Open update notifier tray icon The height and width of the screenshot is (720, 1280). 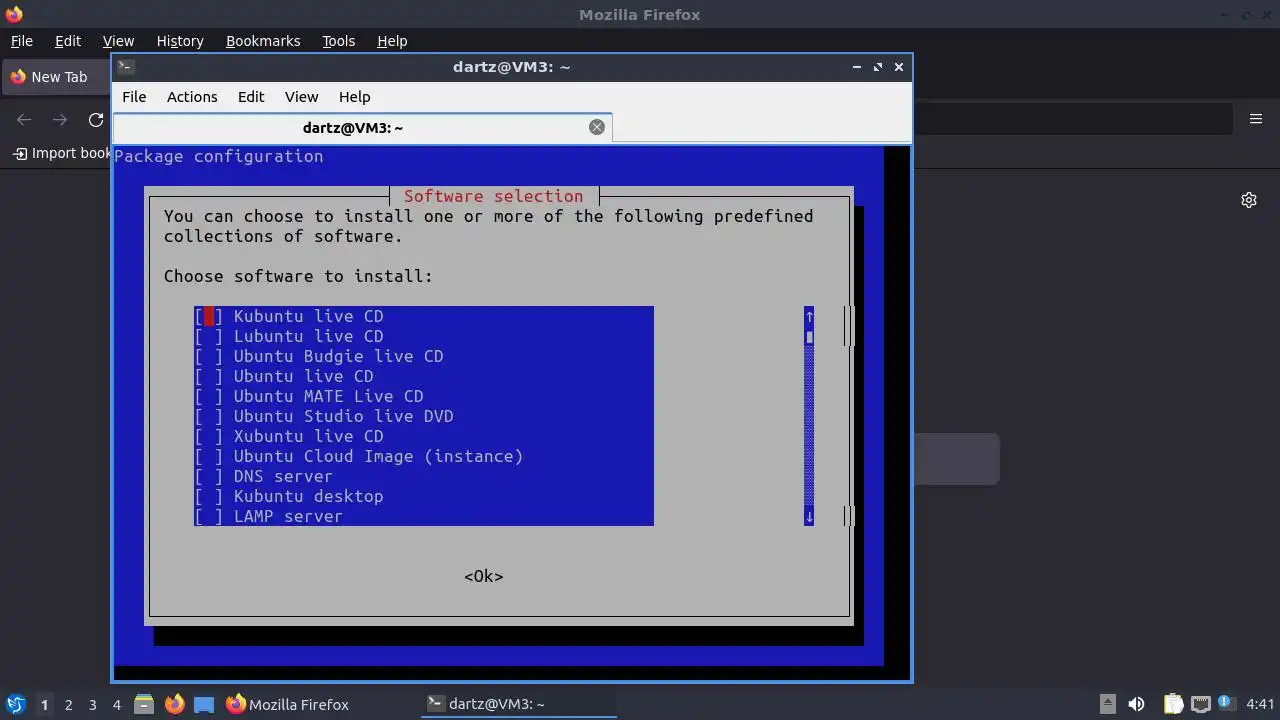click(x=1225, y=704)
